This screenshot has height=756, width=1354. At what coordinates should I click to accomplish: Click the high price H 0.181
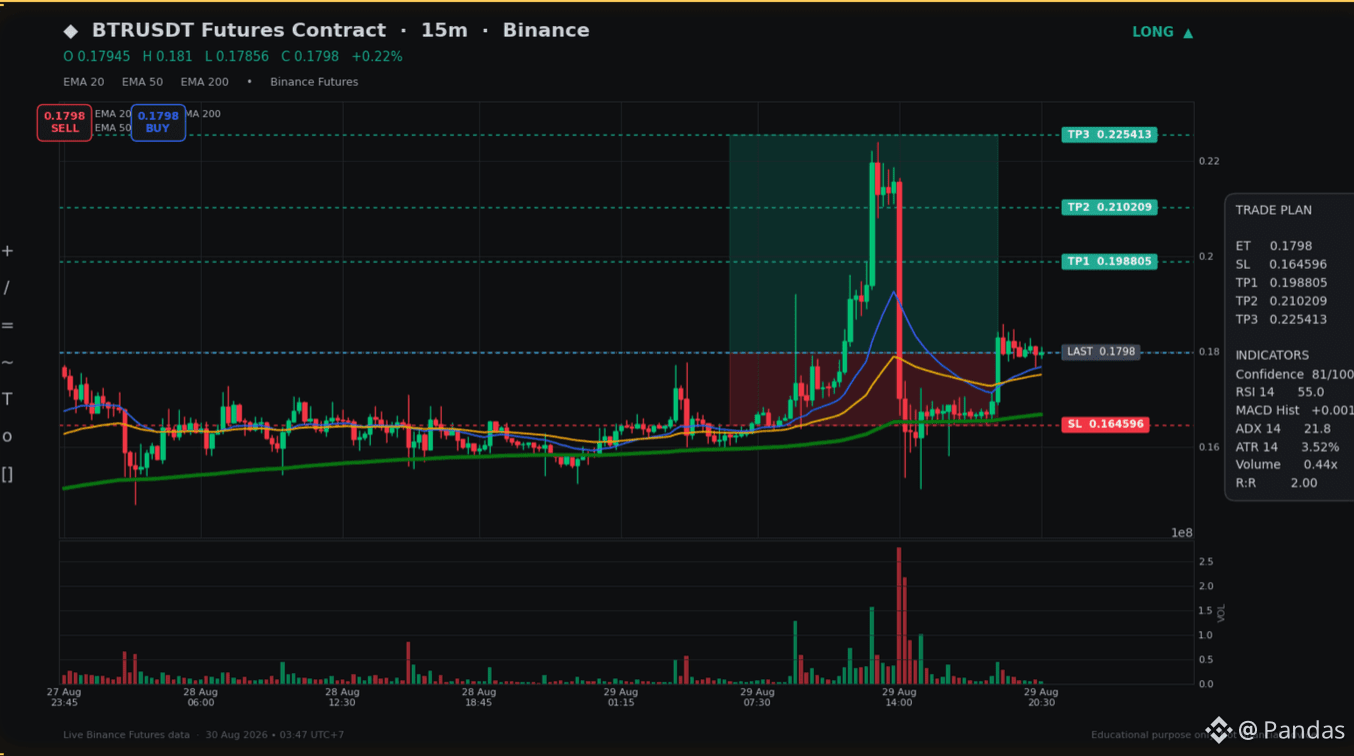click(x=167, y=57)
